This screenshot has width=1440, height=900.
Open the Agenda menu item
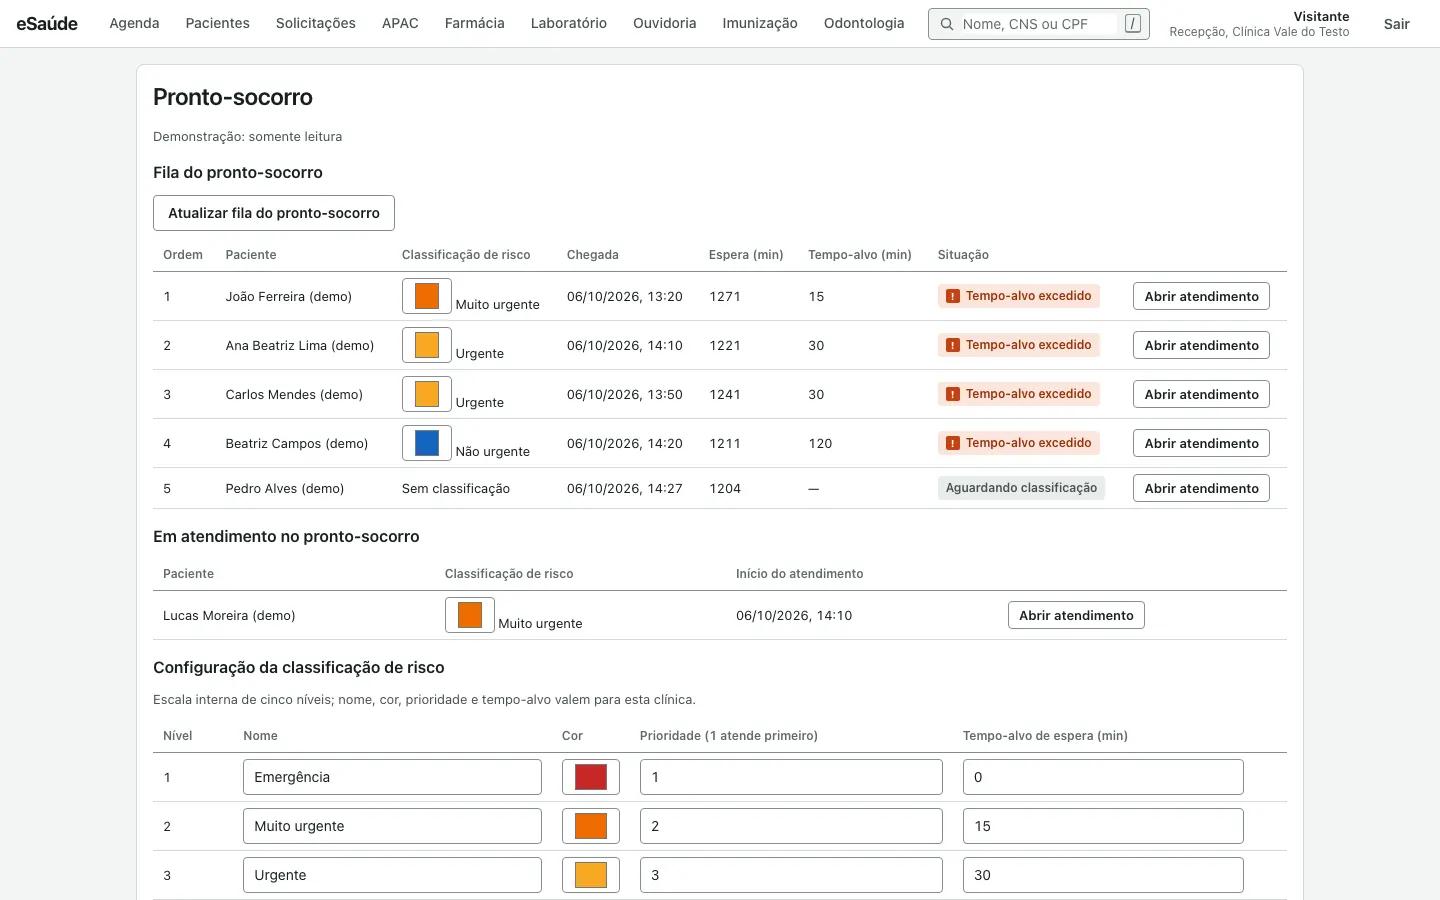(x=134, y=23)
